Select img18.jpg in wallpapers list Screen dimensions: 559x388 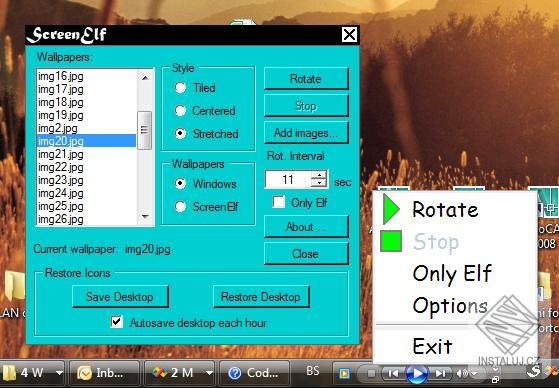pos(86,102)
